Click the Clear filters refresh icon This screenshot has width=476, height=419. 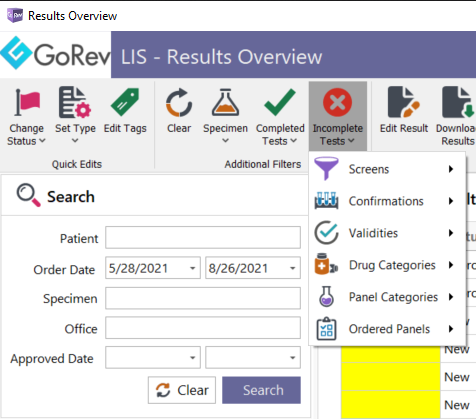click(x=179, y=103)
